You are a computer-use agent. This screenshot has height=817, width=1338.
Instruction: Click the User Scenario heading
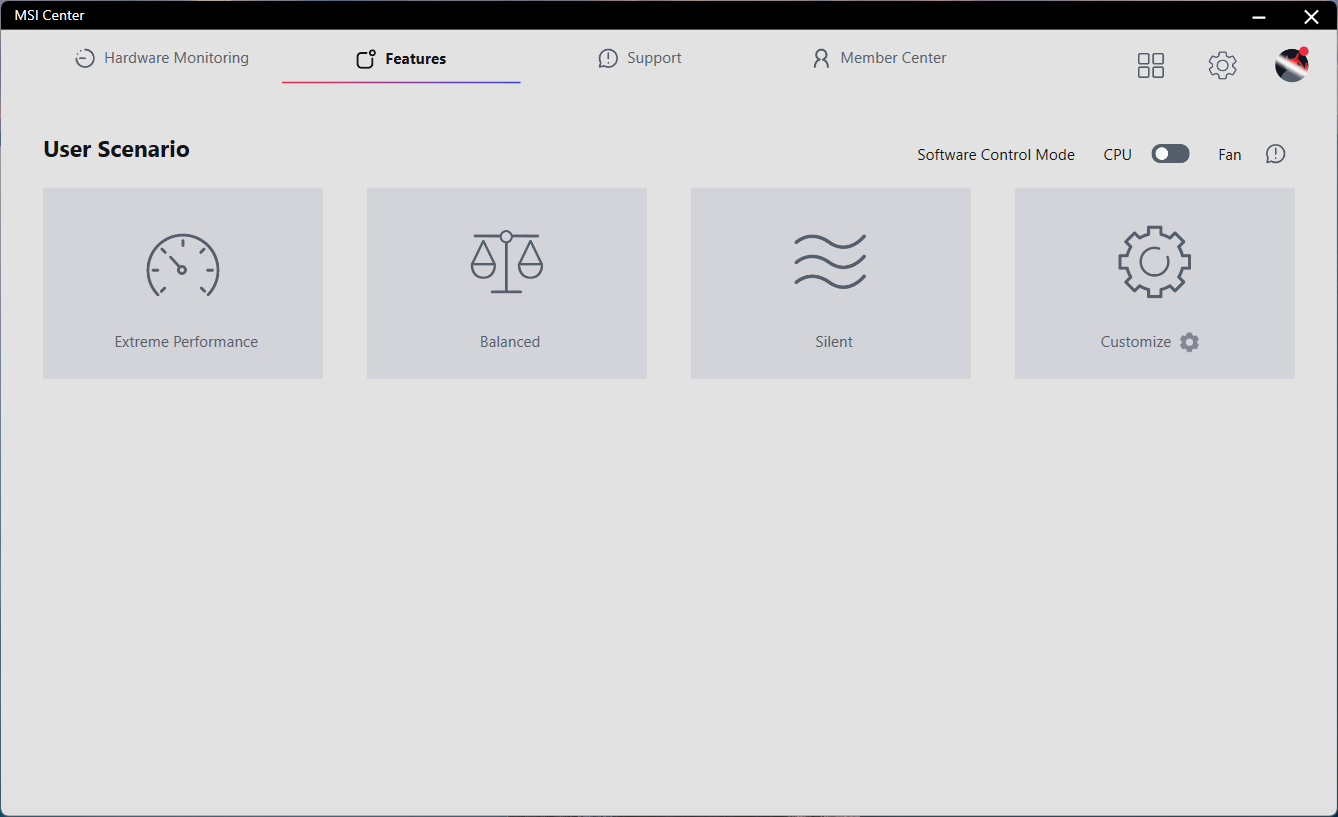click(x=116, y=149)
